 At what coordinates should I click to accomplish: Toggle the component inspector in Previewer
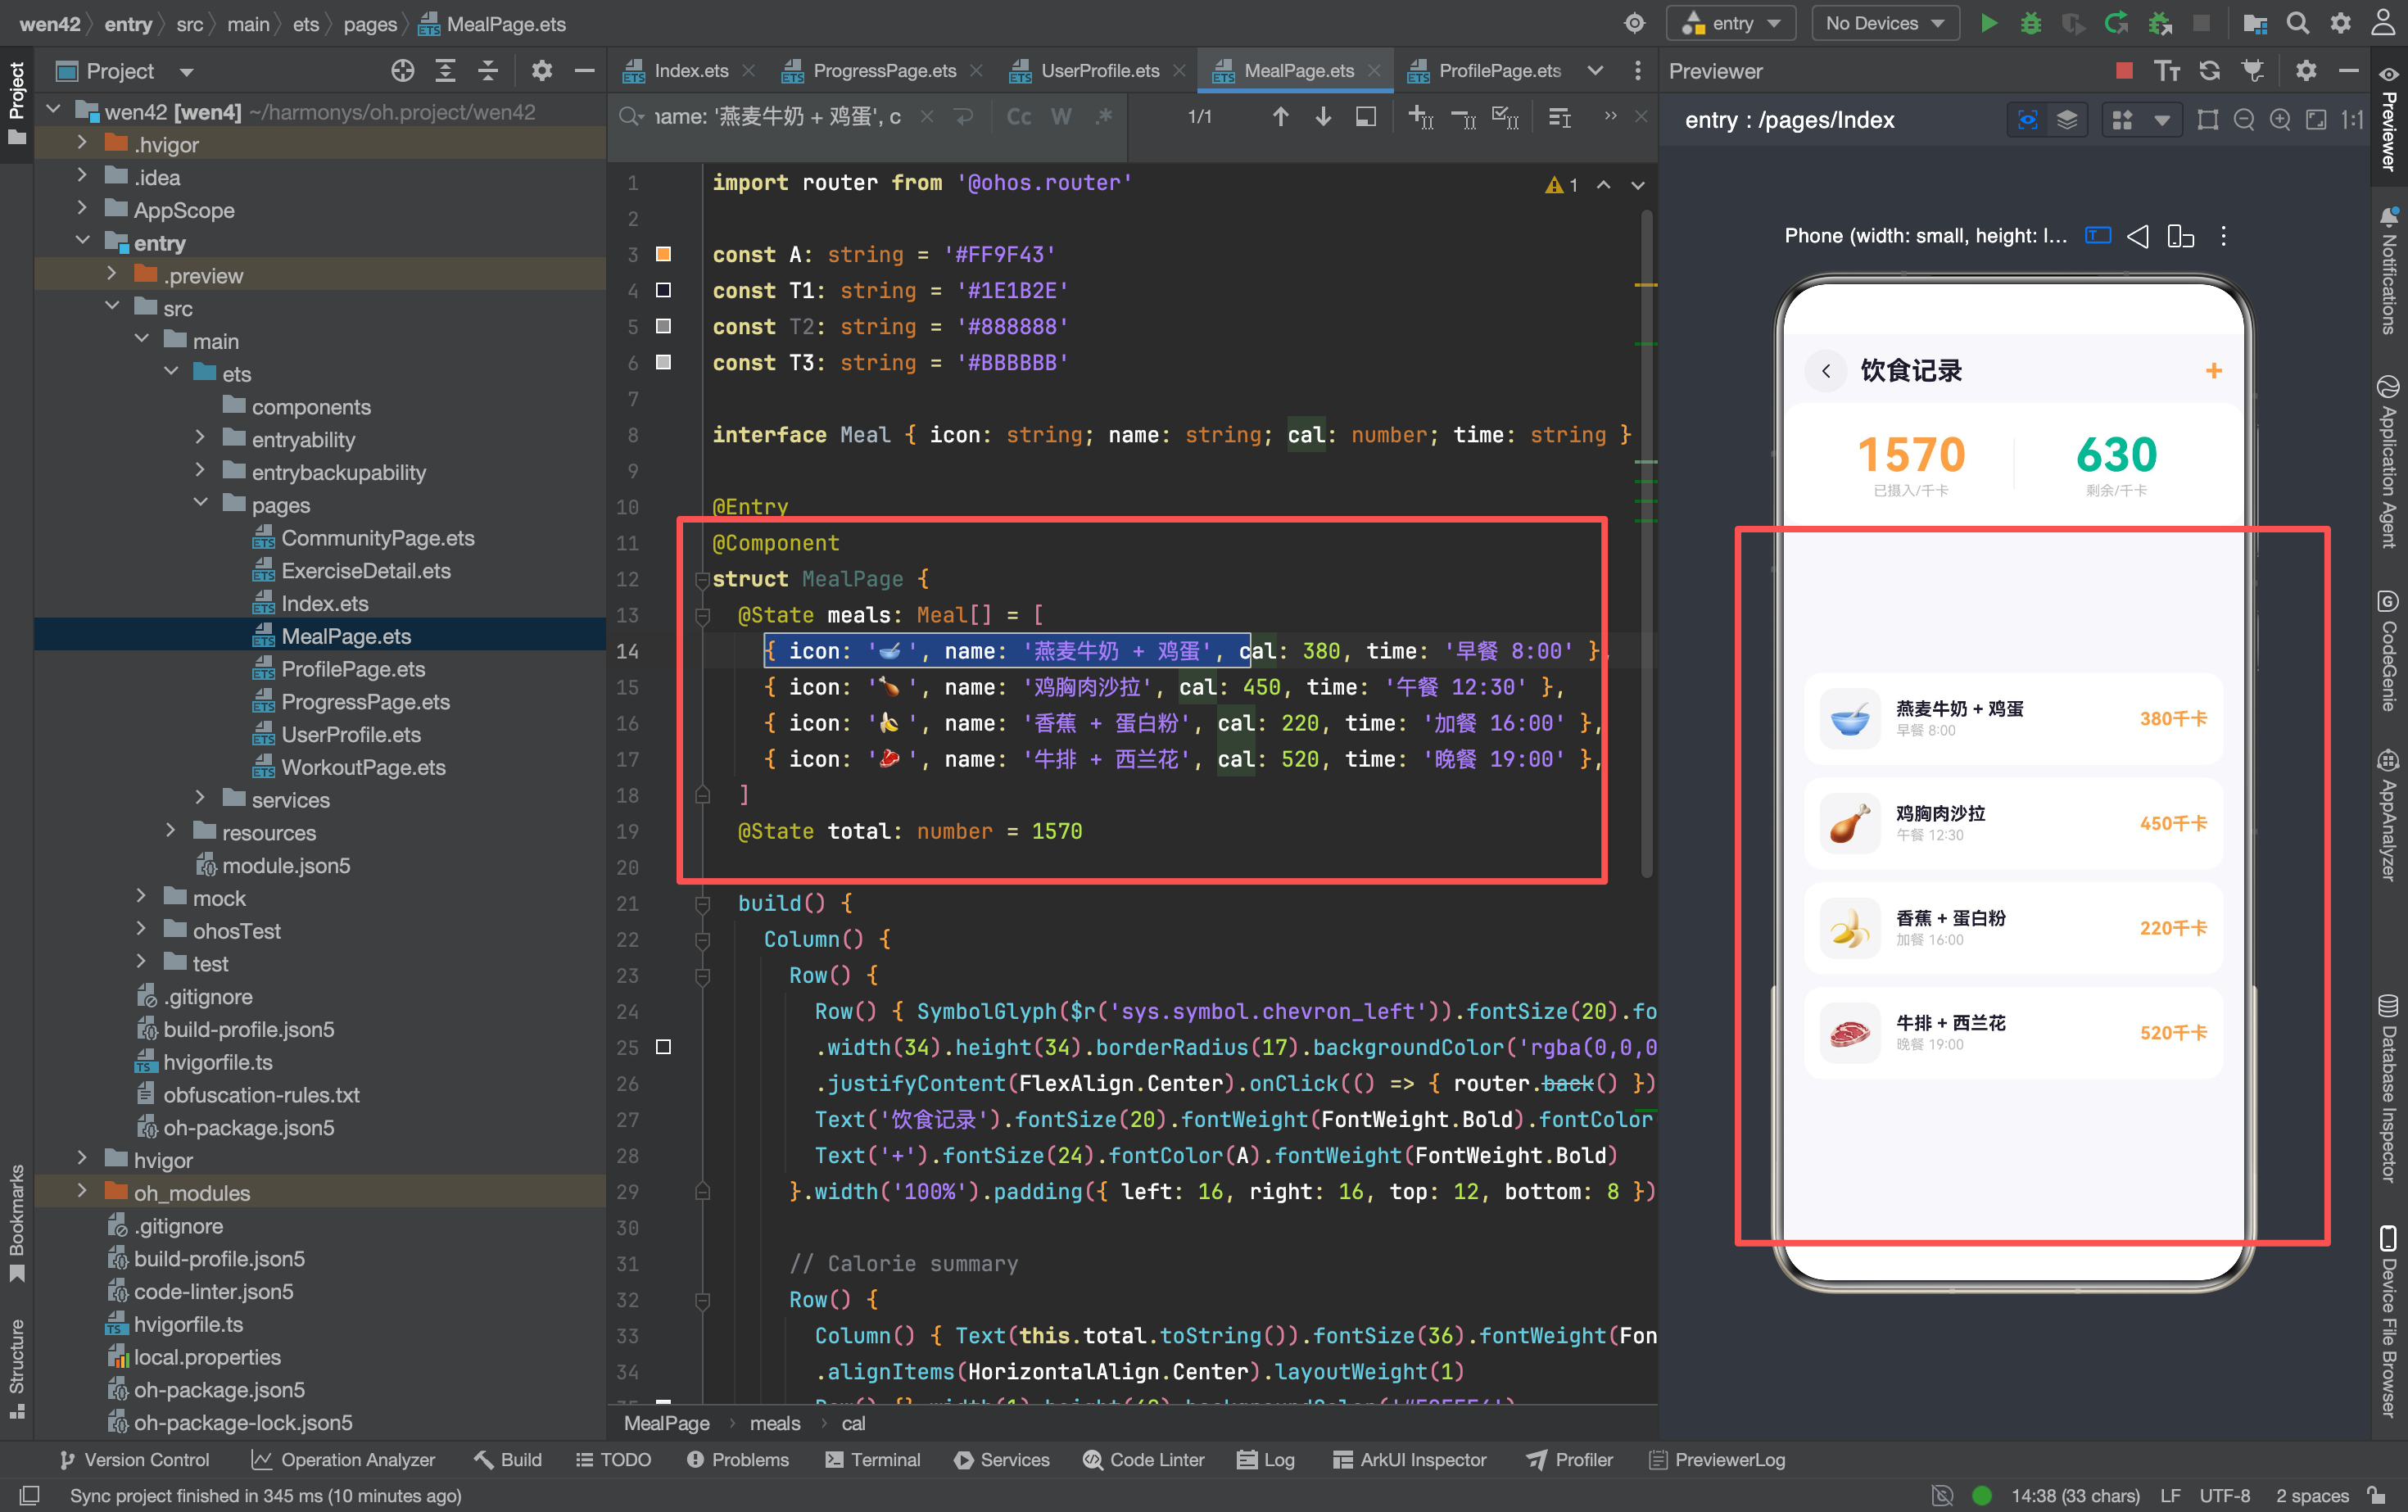coord(2027,120)
